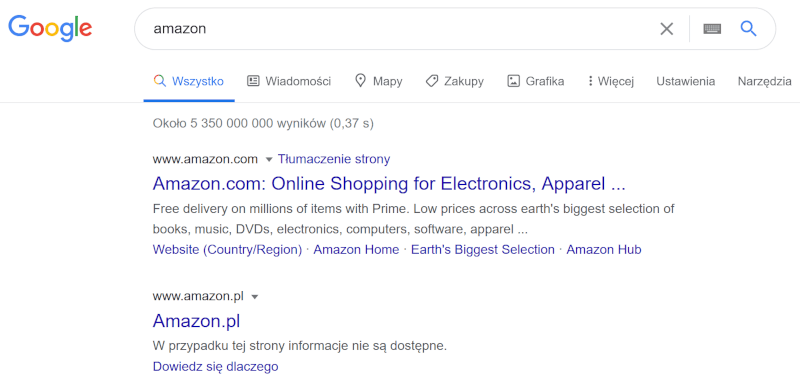
Task: Open Amazon.com Online Shopping result title
Action: click(x=389, y=184)
